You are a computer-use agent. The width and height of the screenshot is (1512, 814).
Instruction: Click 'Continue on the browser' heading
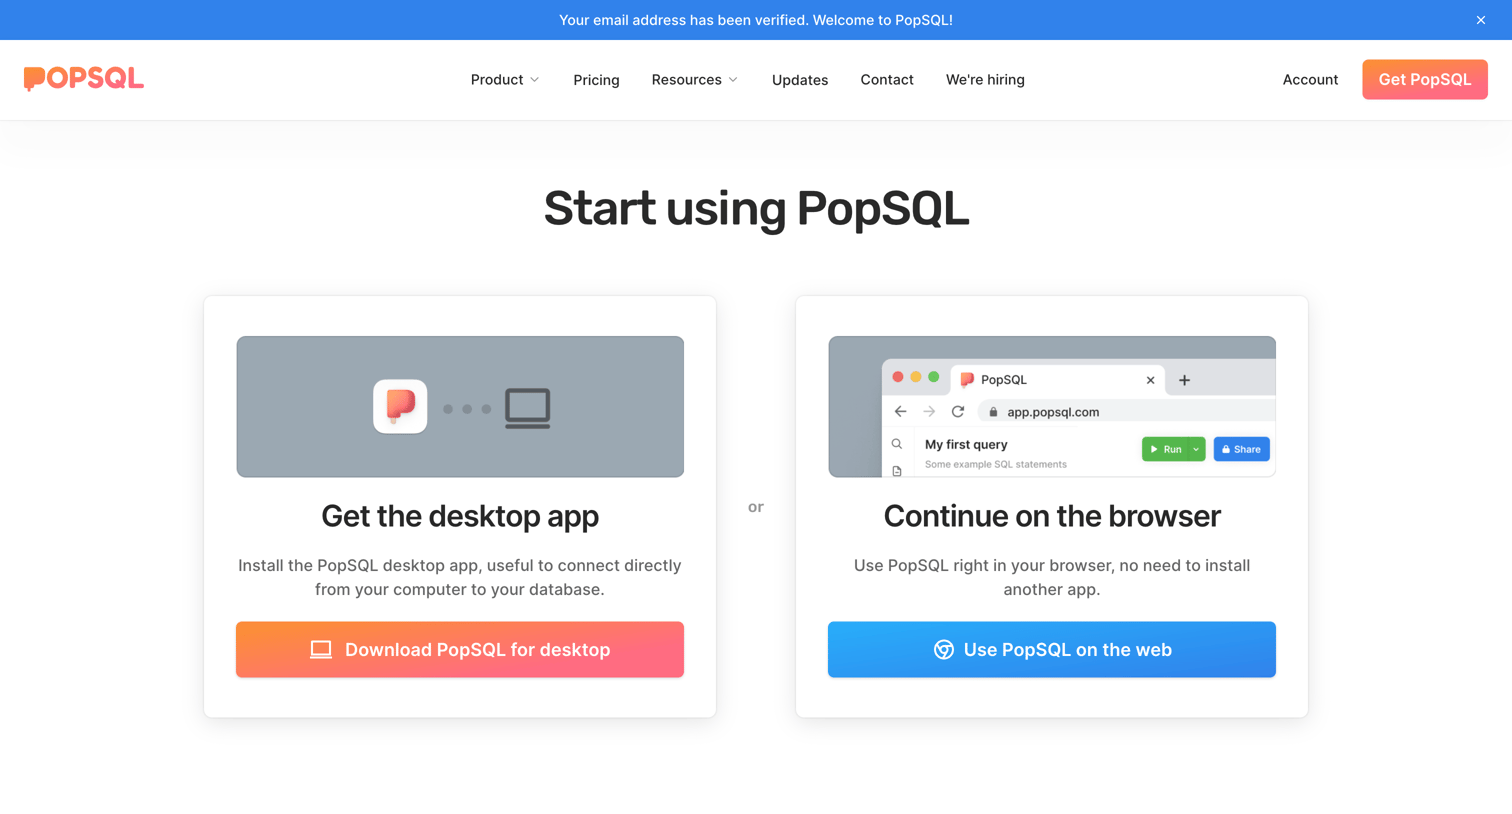pyautogui.click(x=1052, y=516)
